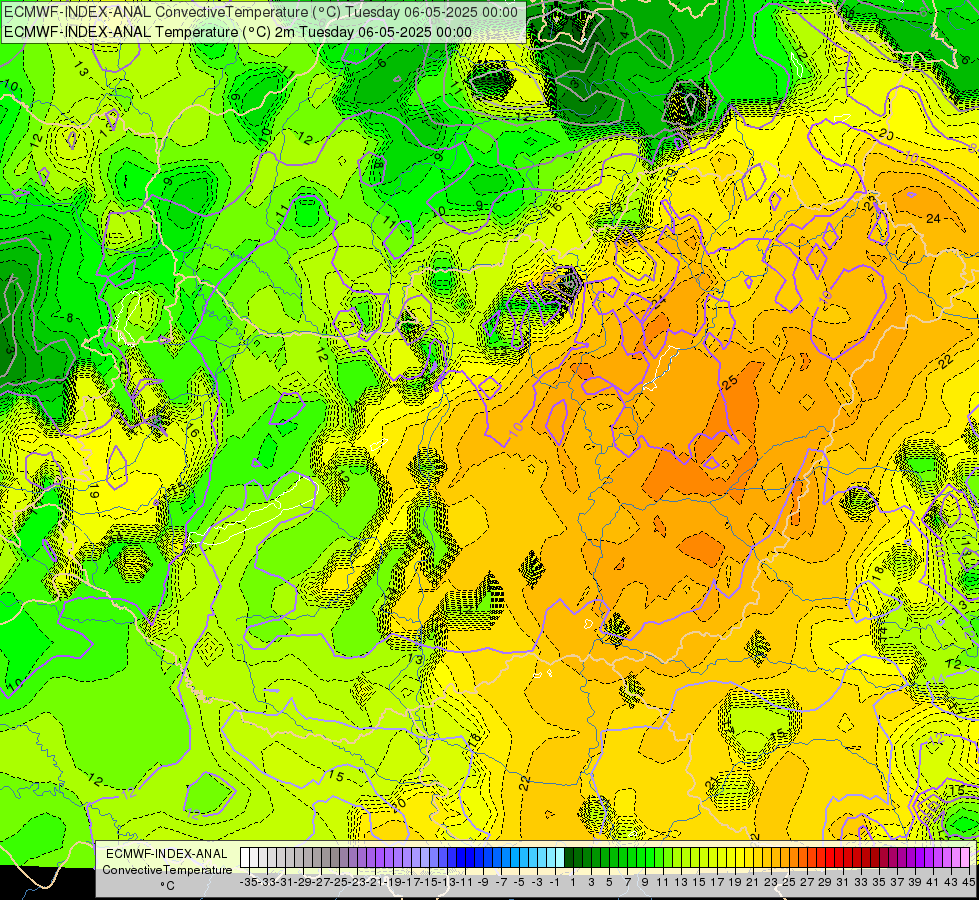The image size is (979, 900).
Task: Click the legend scale value 31
Action: pos(843,882)
